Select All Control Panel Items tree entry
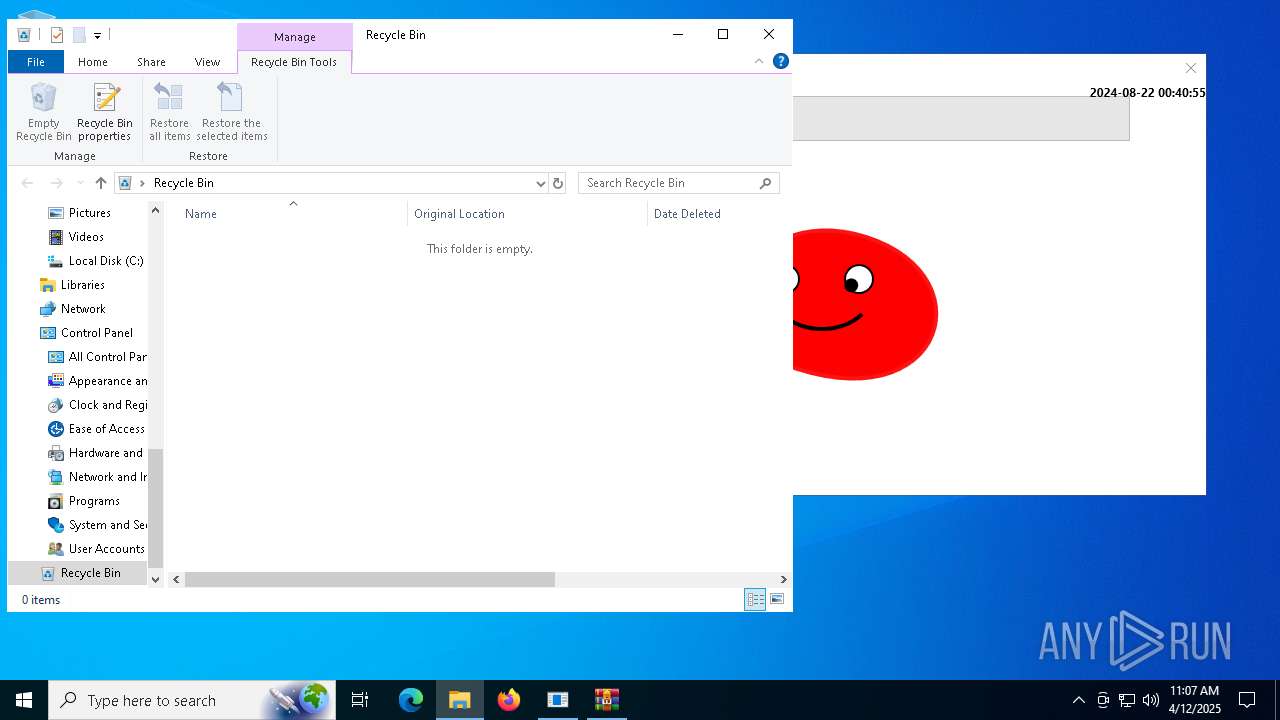This screenshot has width=1280, height=720. [x=107, y=357]
